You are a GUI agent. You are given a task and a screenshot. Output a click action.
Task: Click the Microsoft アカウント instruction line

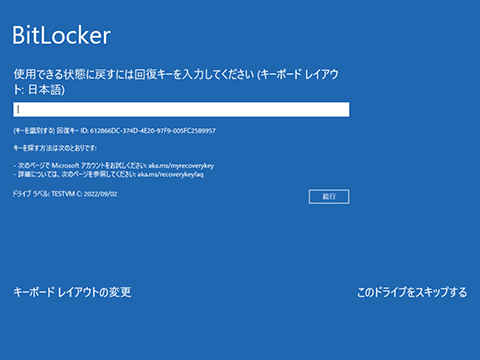click(x=114, y=165)
